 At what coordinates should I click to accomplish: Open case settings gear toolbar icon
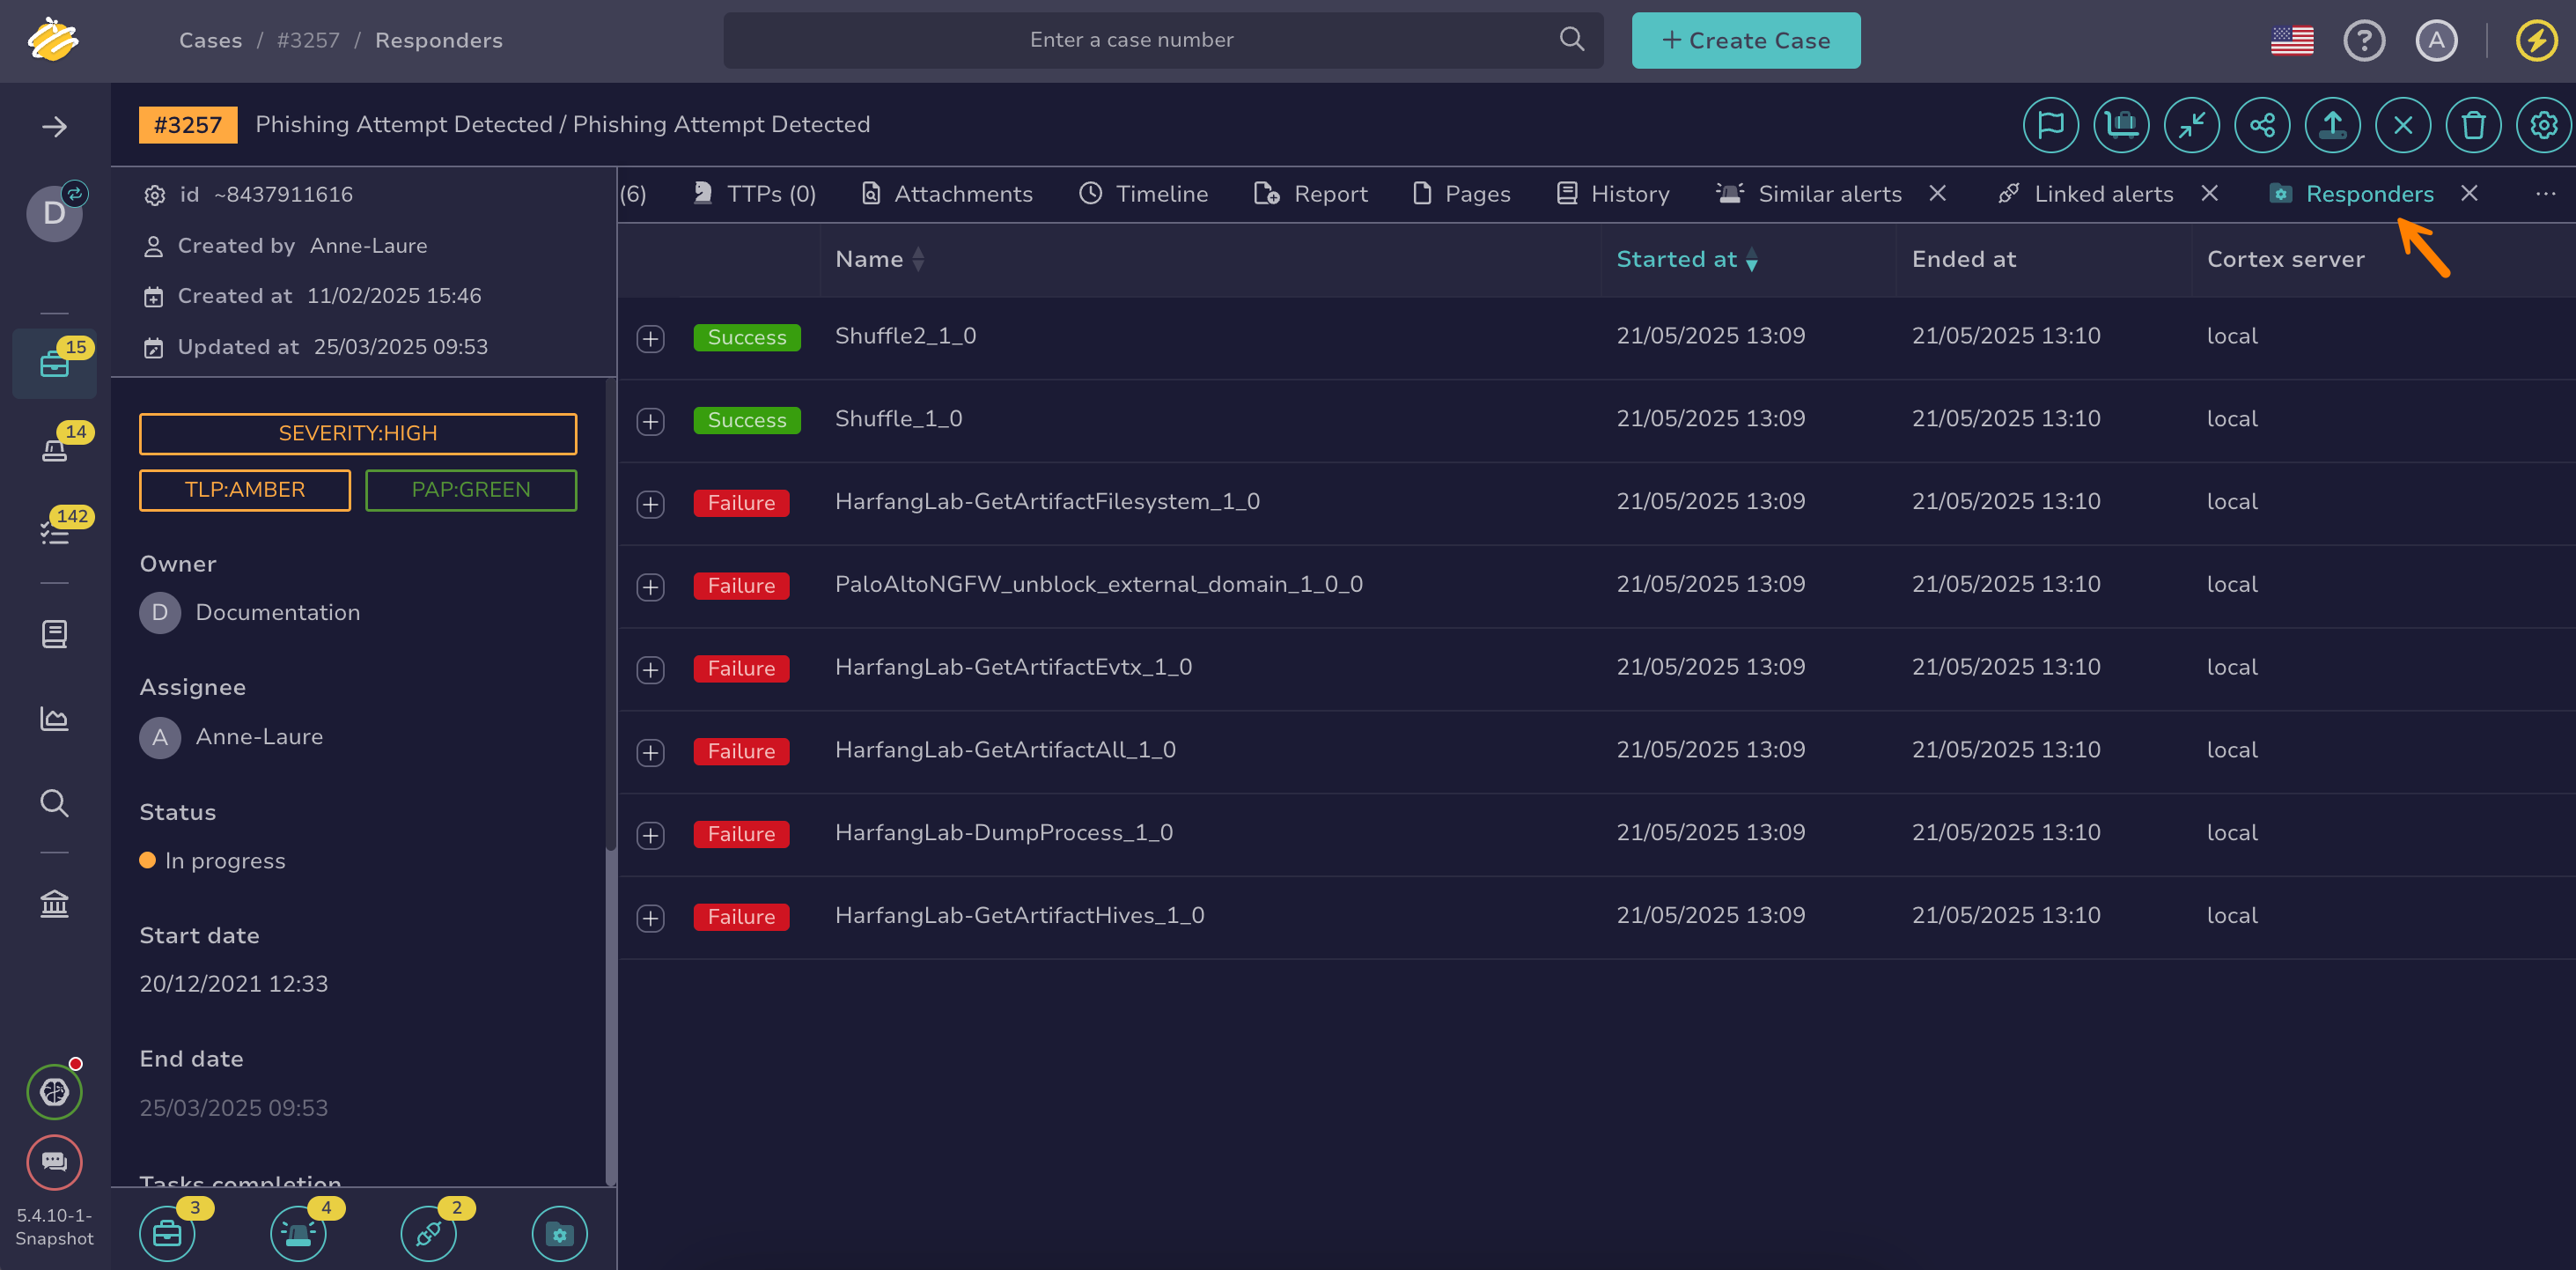click(2543, 125)
